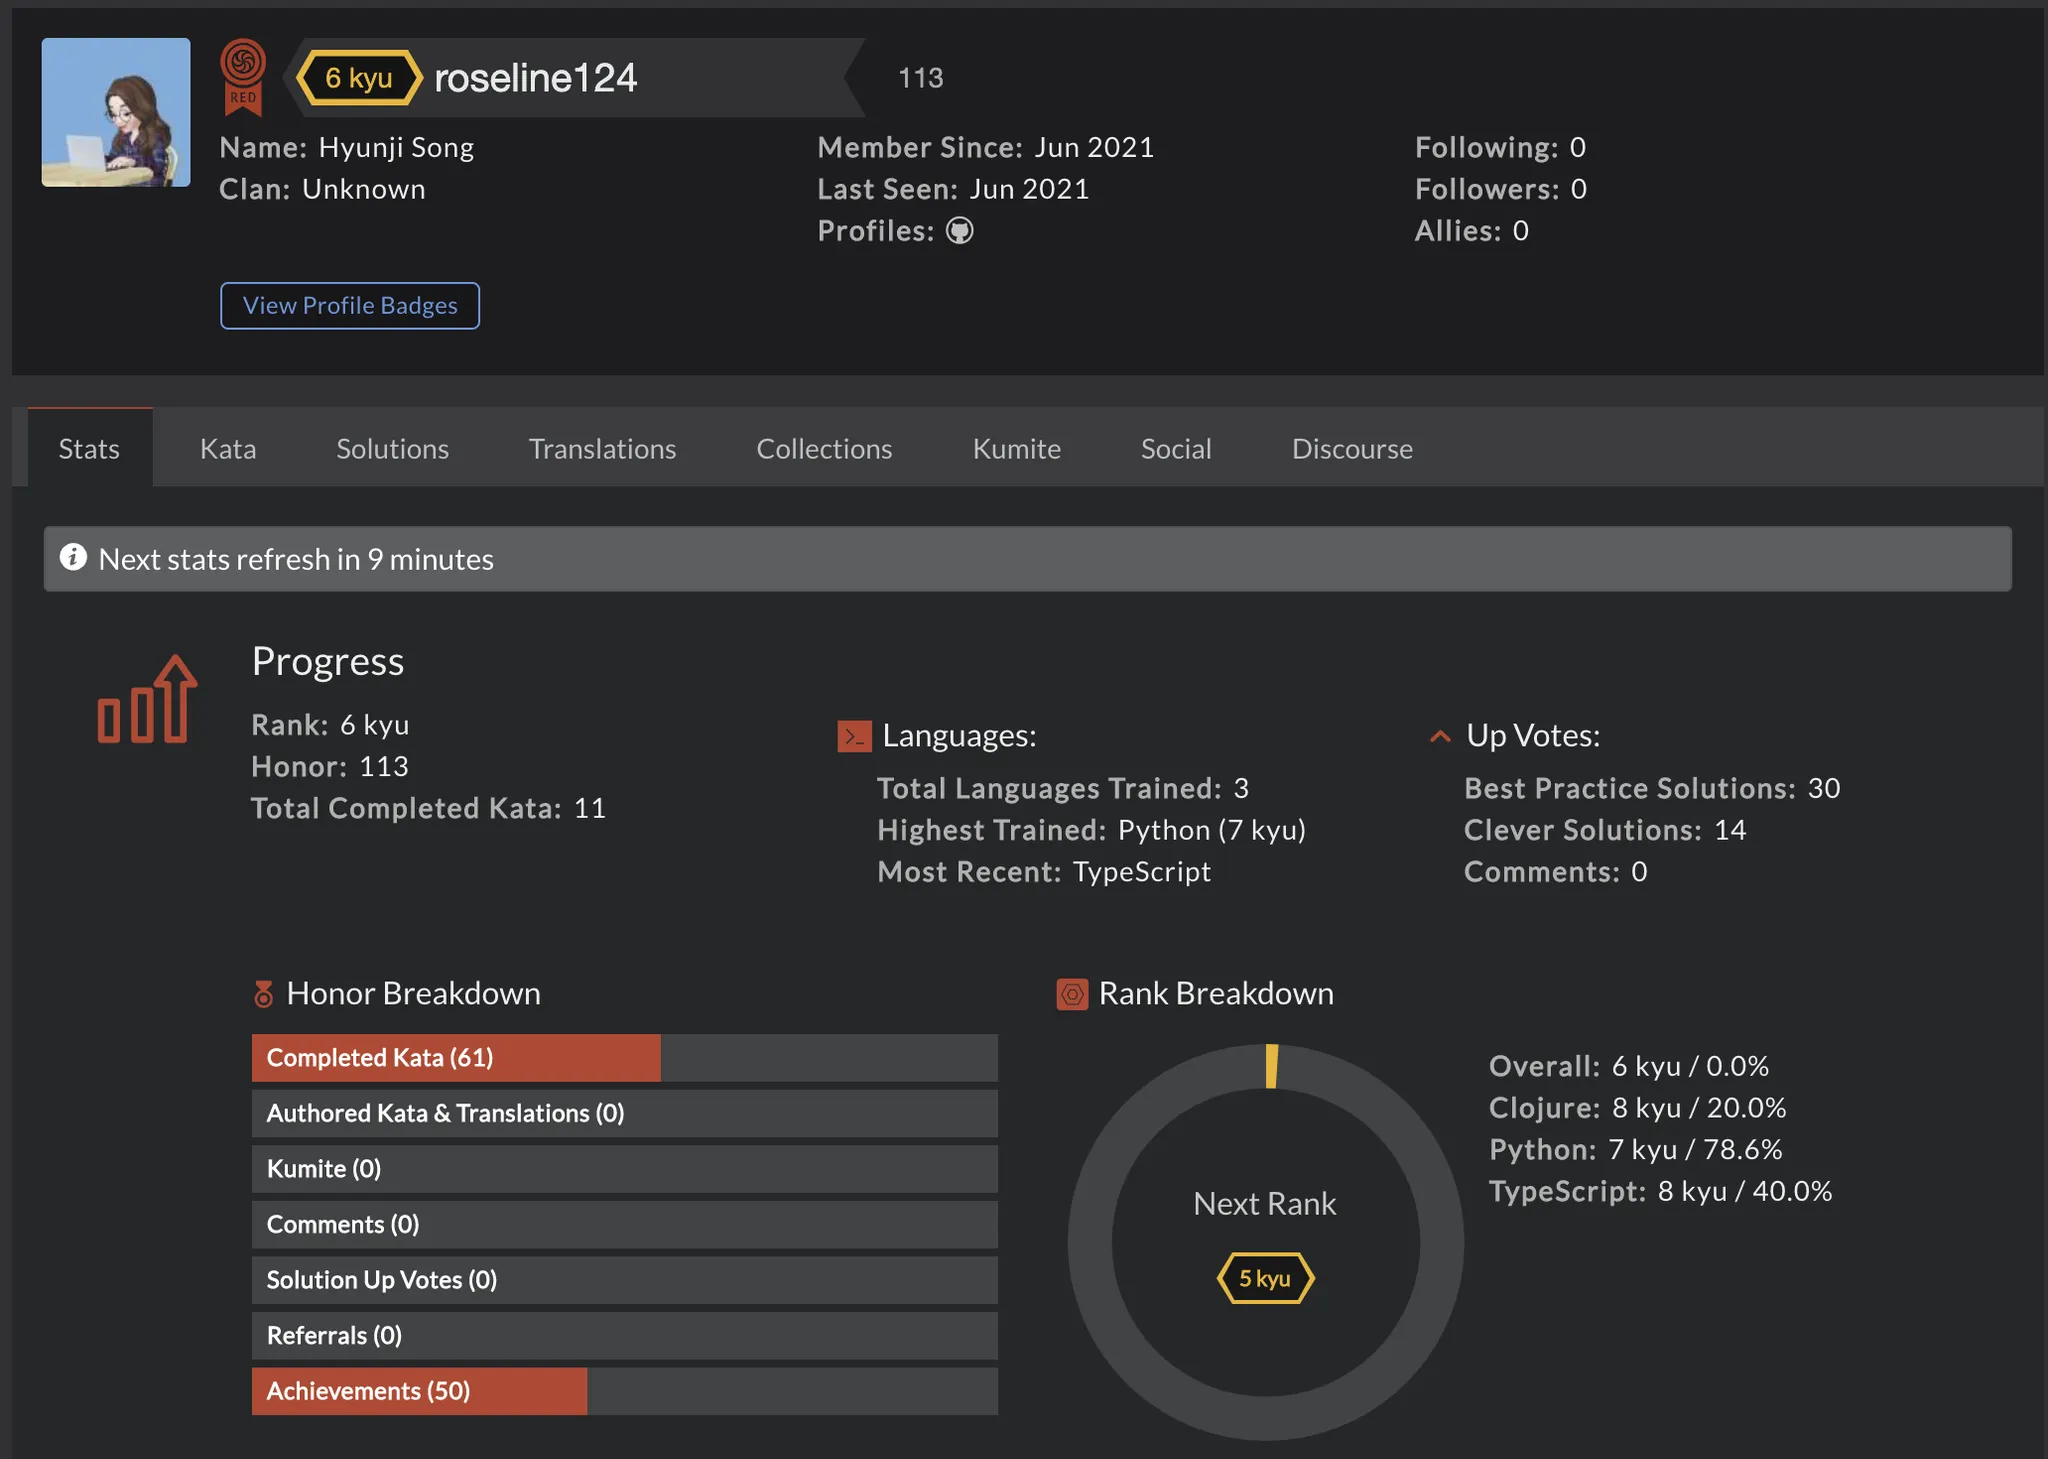Click the info icon in refresh notice
Image resolution: width=2048 pixels, height=1459 pixels.
click(73, 558)
